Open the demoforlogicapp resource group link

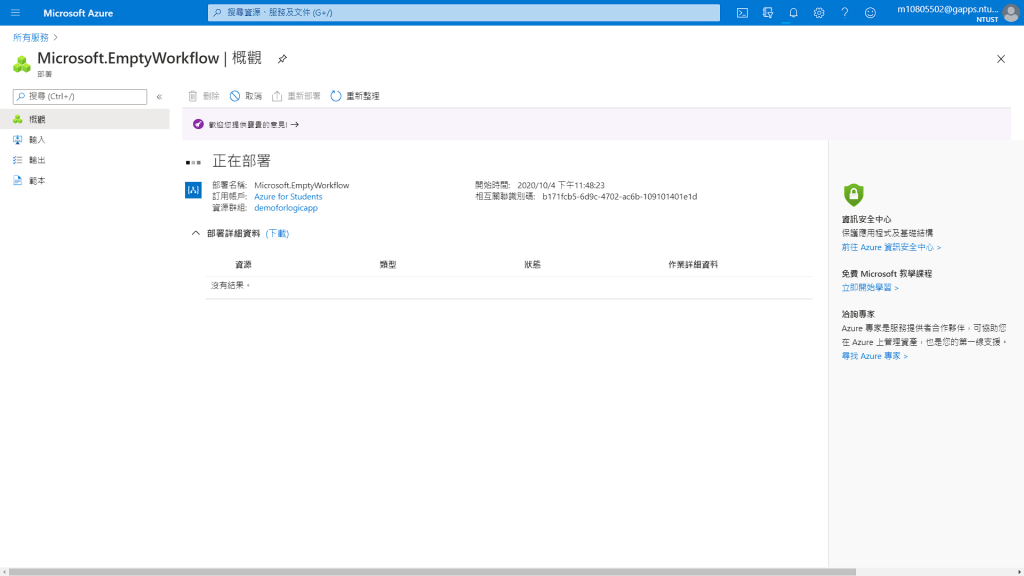pyautogui.click(x=286, y=208)
